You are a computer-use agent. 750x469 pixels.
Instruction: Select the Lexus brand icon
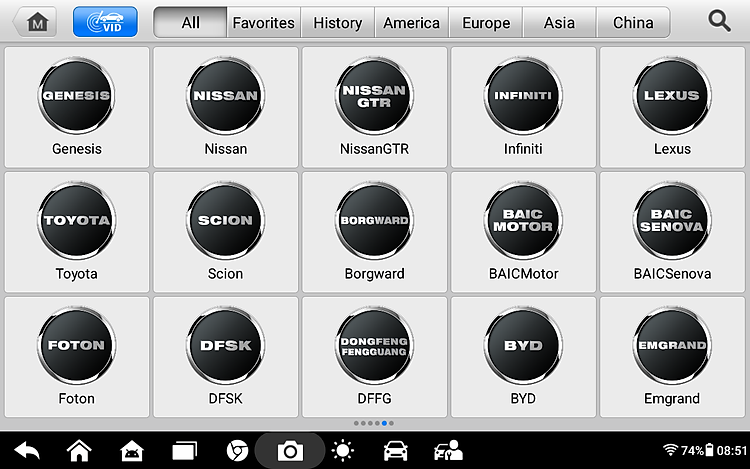pos(672,96)
